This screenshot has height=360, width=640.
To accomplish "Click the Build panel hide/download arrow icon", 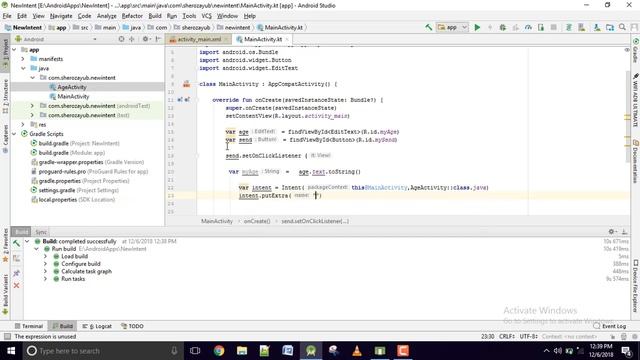I will (x=624, y=231).
